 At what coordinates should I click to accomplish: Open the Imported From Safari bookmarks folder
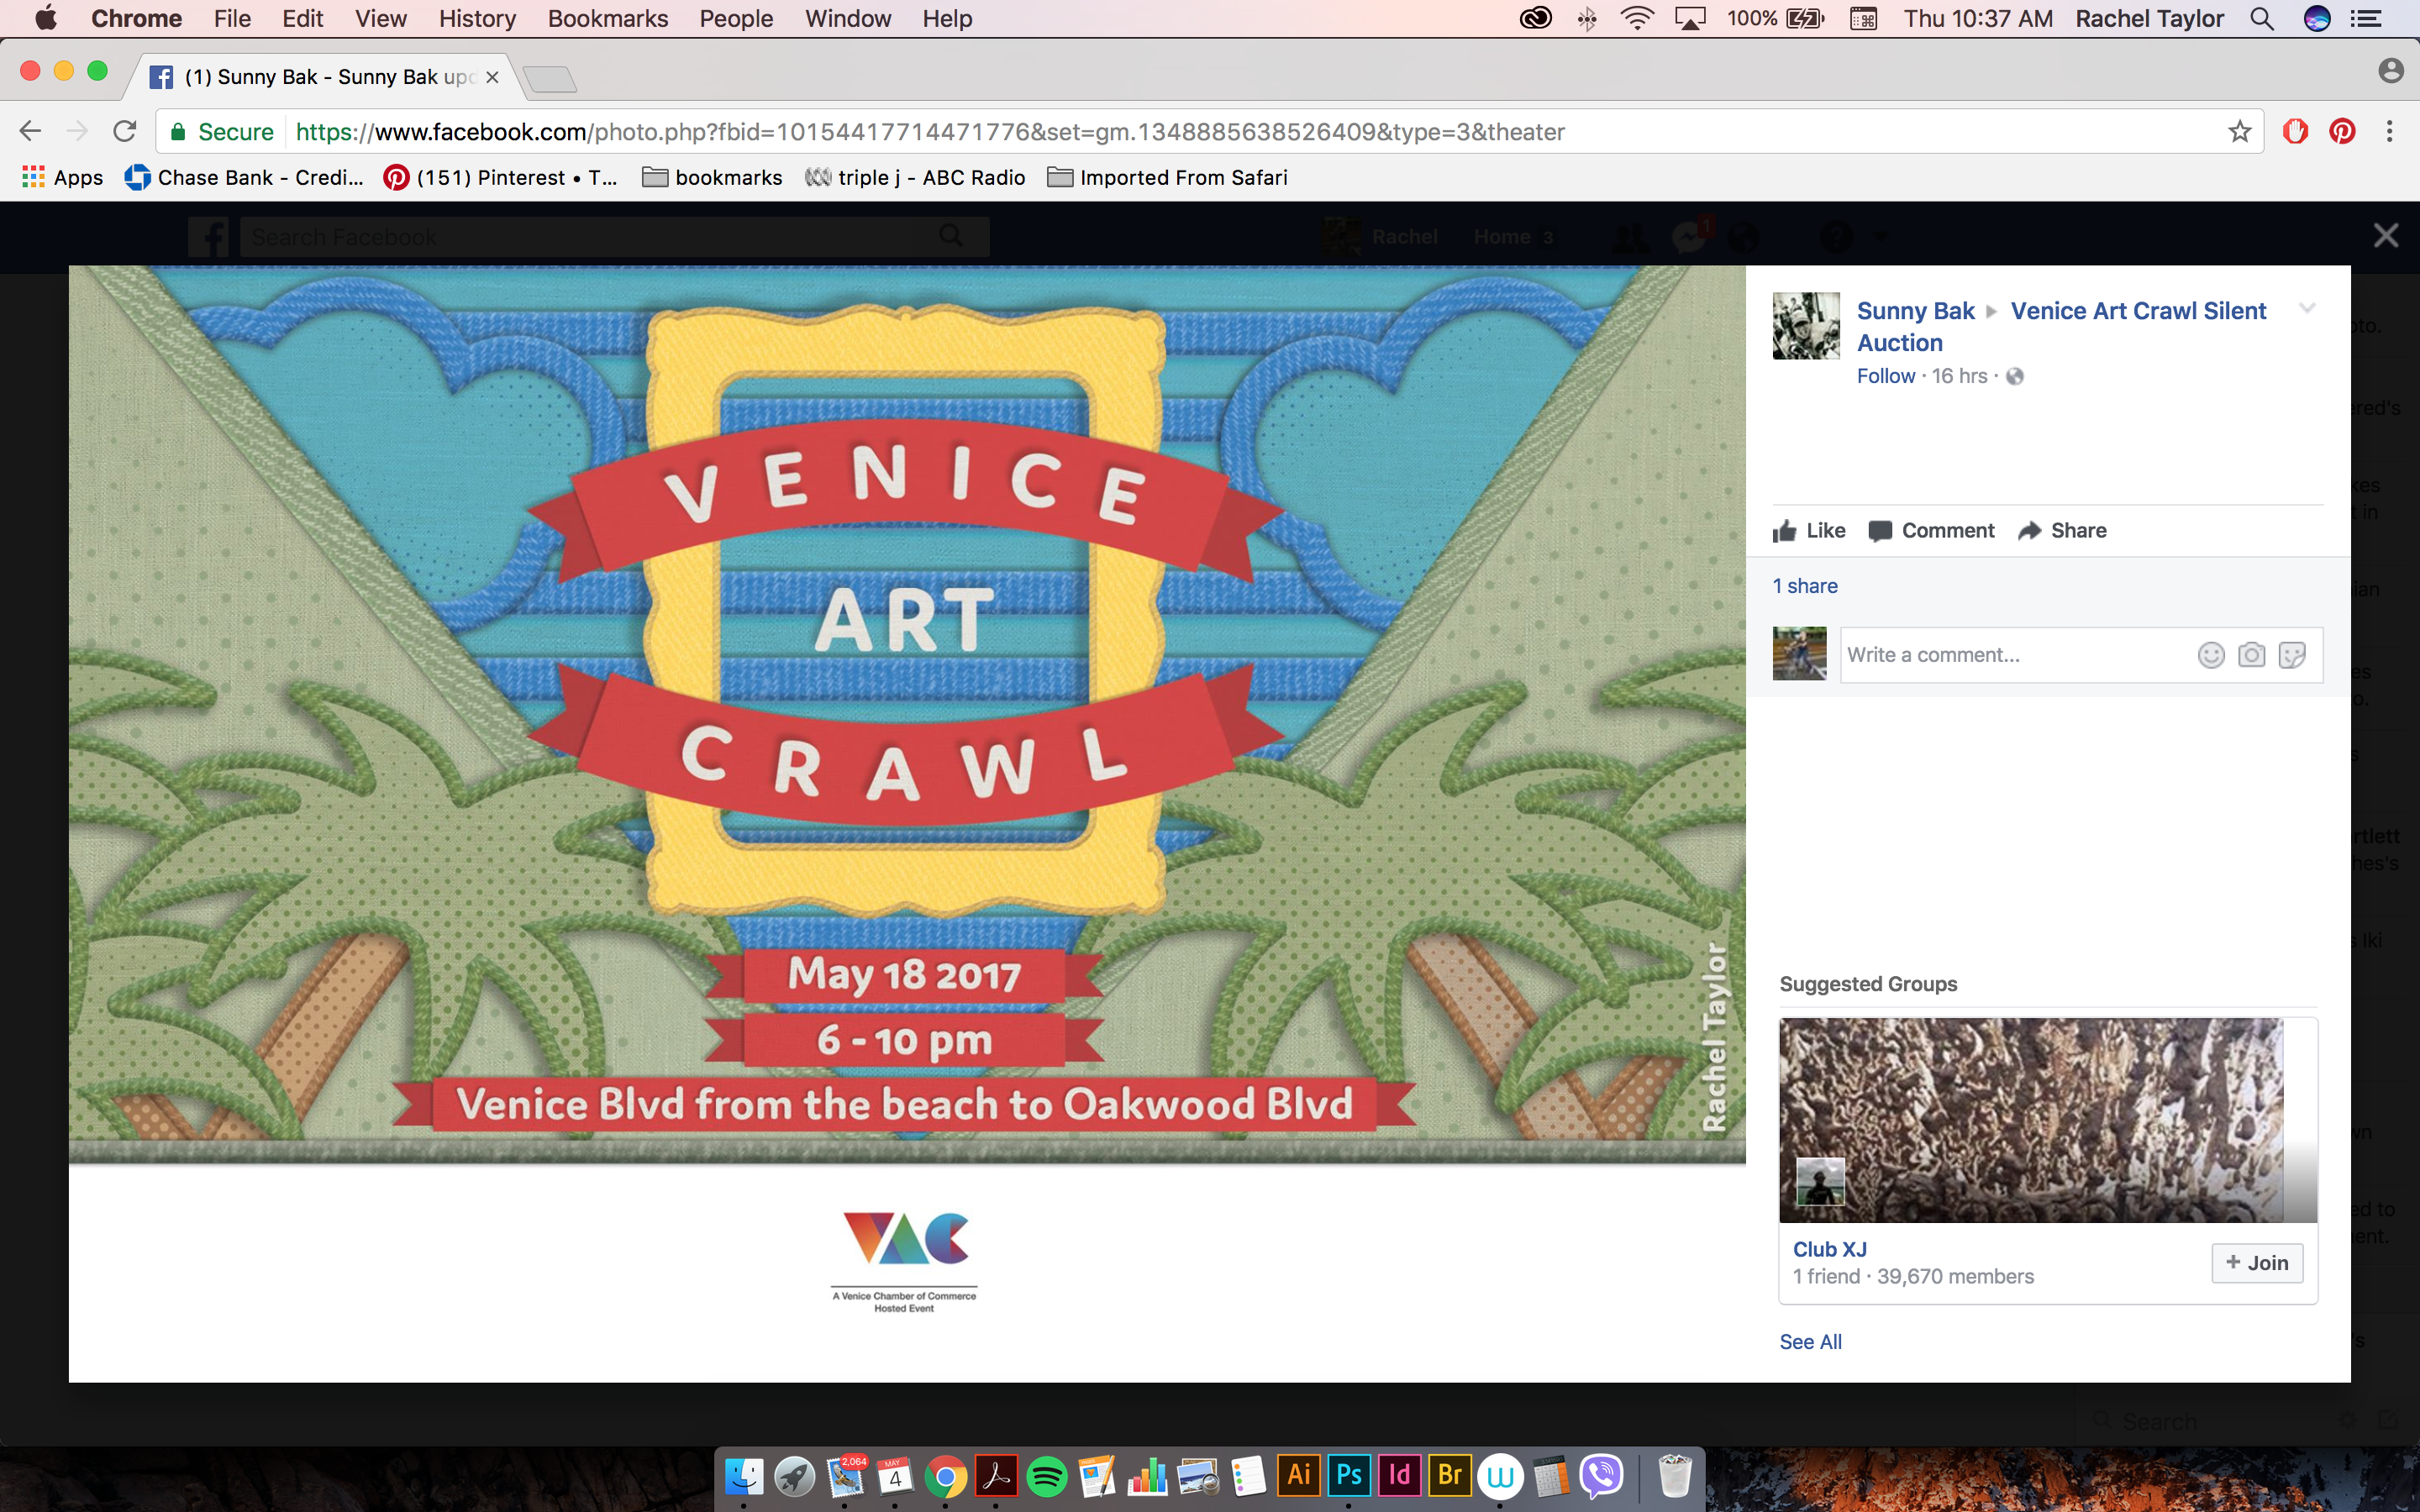[1167, 178]
